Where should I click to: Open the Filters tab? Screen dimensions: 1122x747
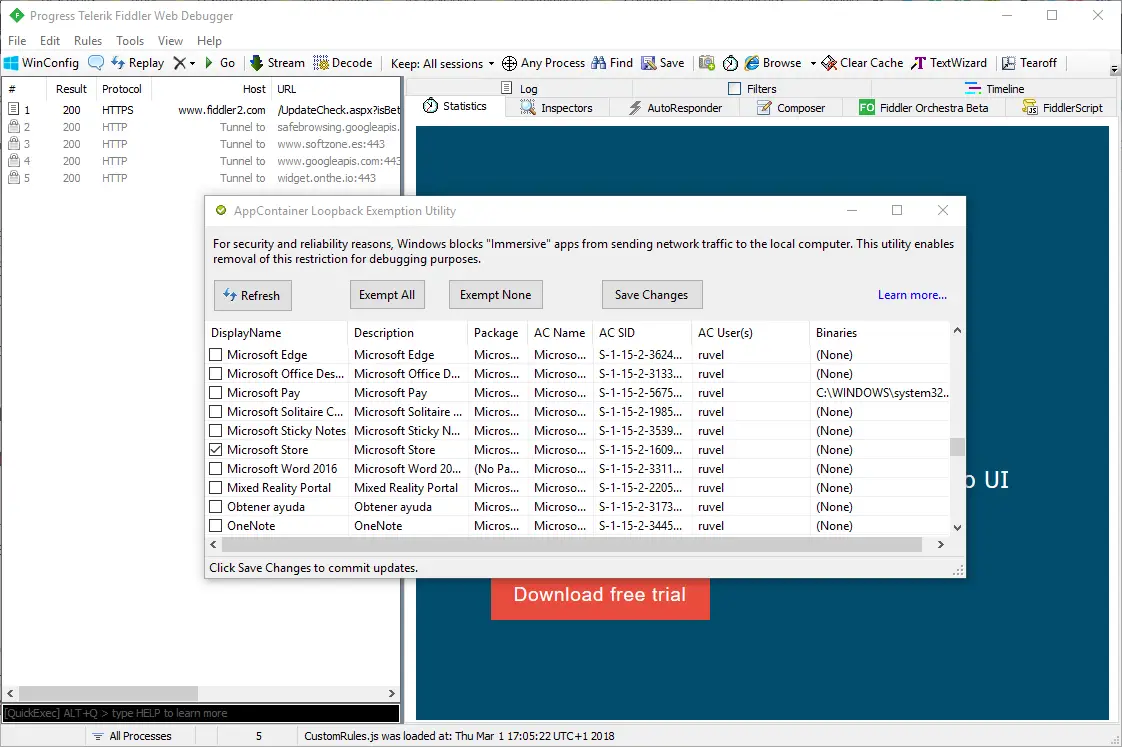tap(752, 88)
